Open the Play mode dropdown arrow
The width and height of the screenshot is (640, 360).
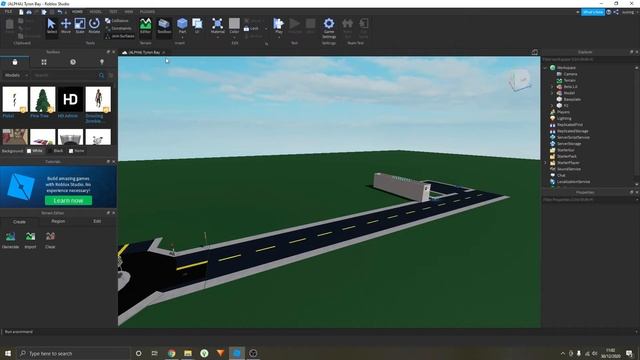click(279, 37)
